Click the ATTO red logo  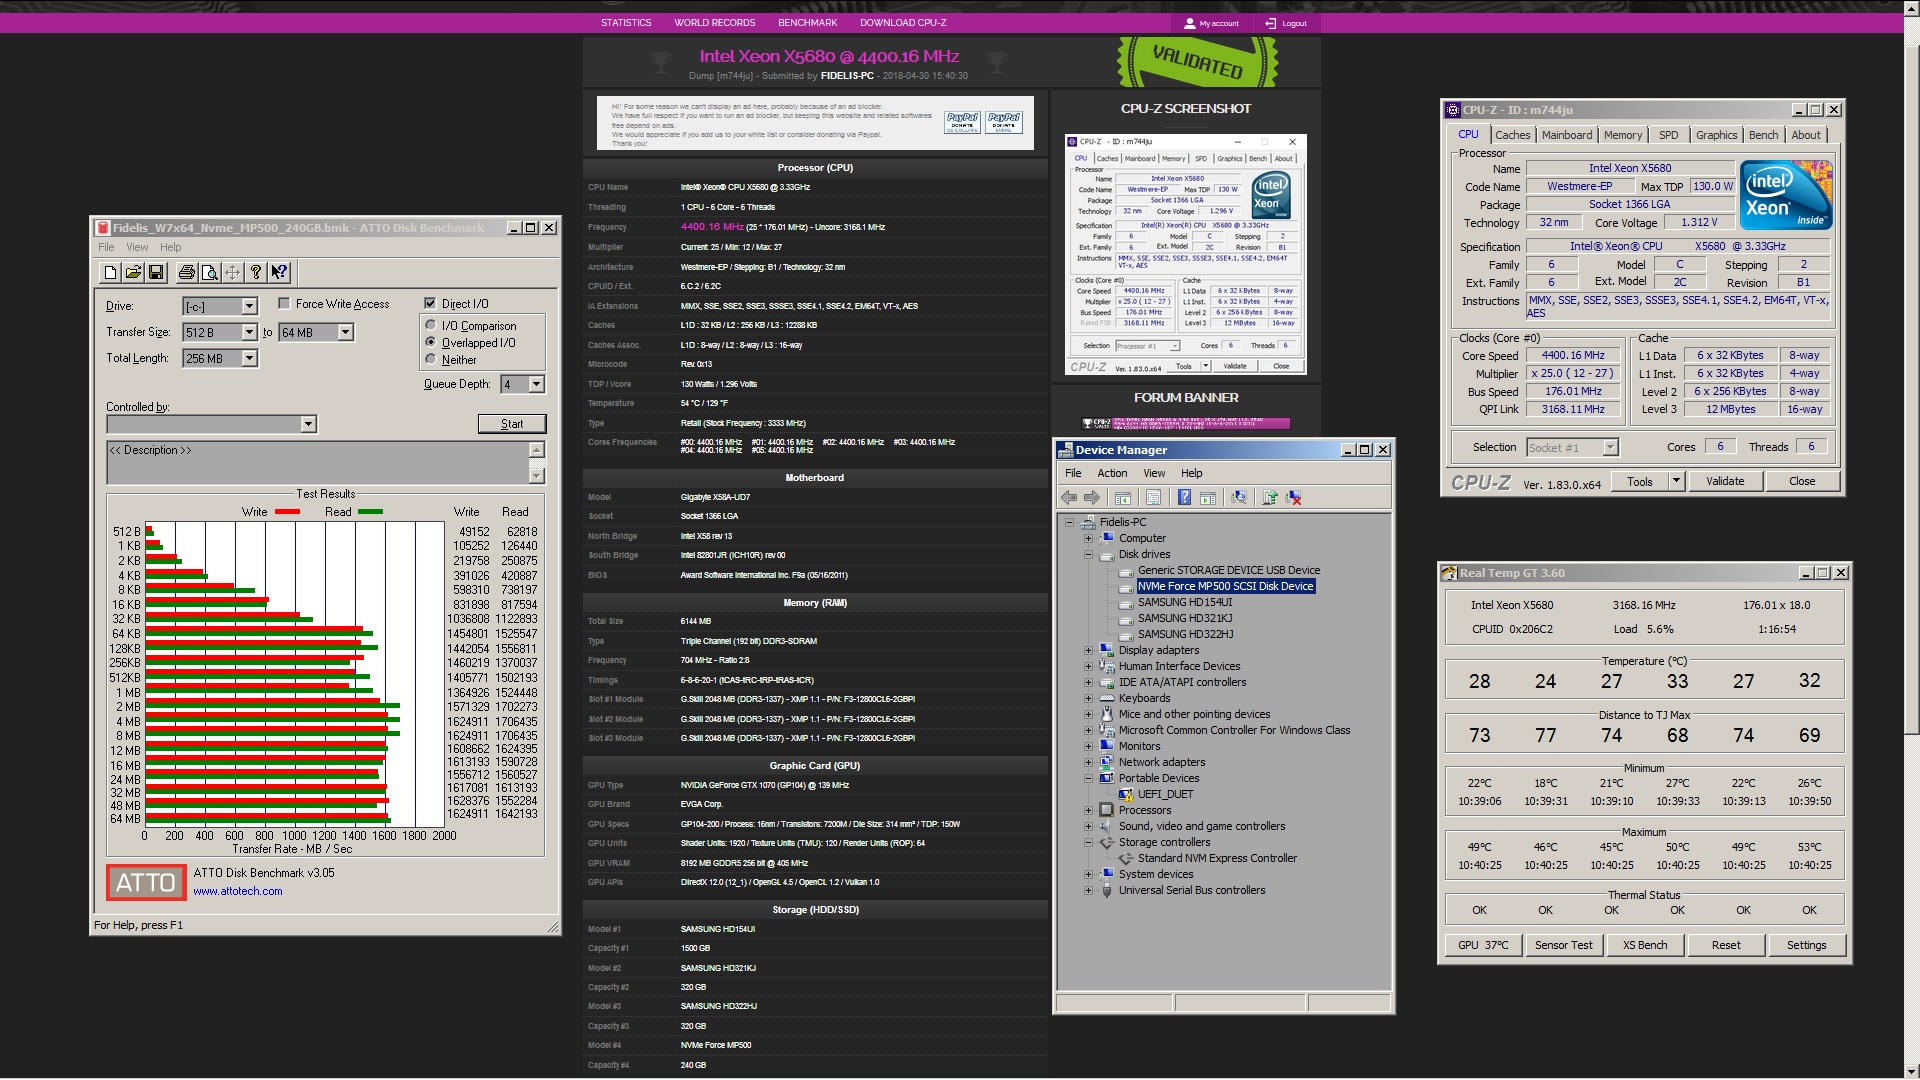tap(146, 883)
